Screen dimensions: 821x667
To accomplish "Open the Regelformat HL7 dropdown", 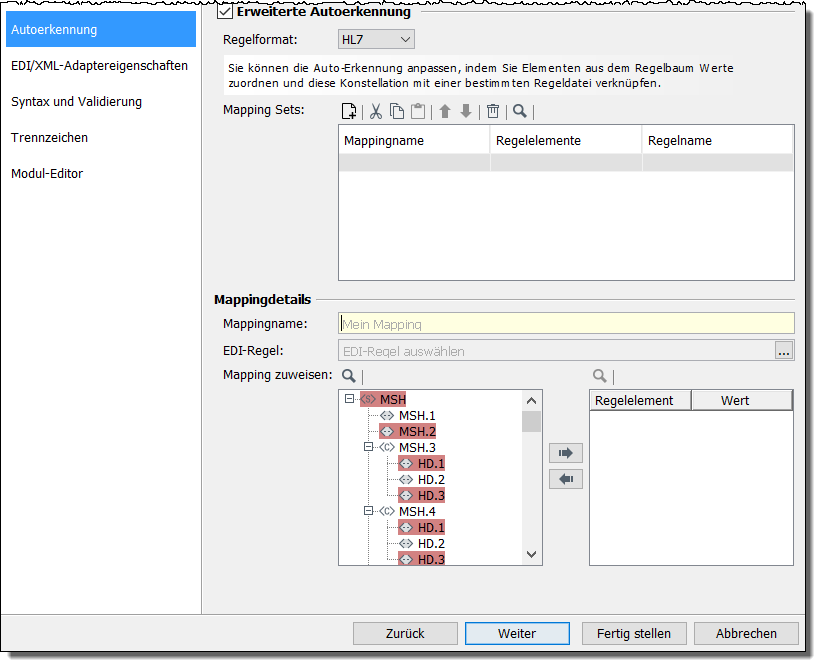I will click(376, 39).
